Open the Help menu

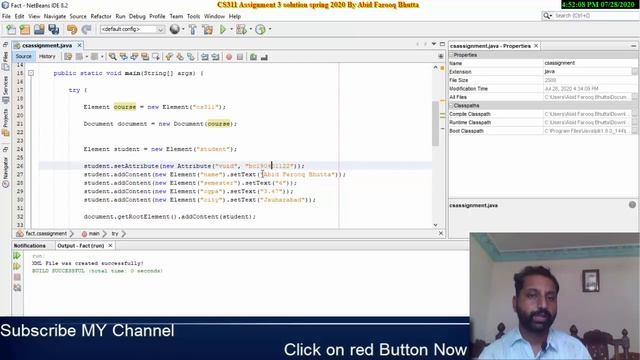pyautogui.click(x=235, y=16)
